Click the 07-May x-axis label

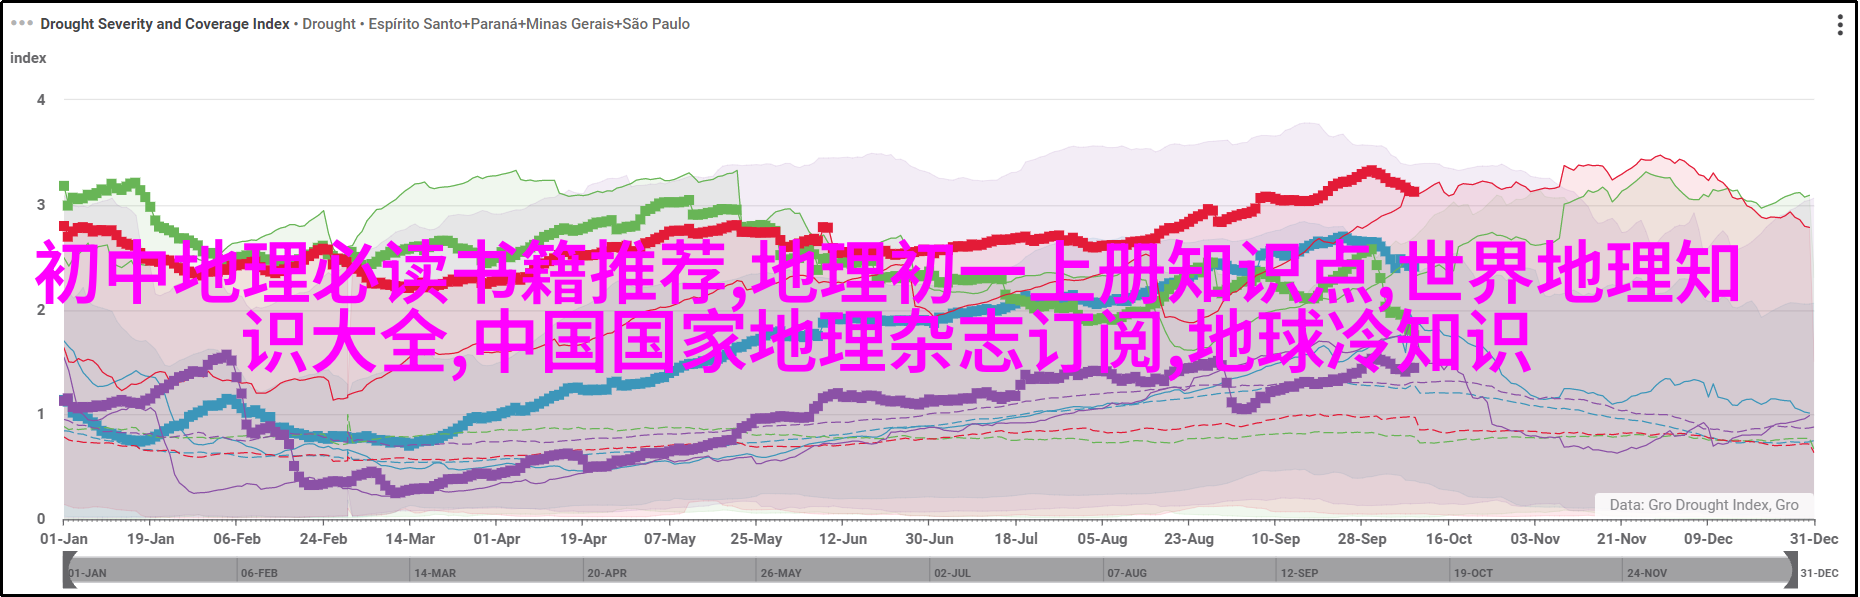click(x=670, y=539)
